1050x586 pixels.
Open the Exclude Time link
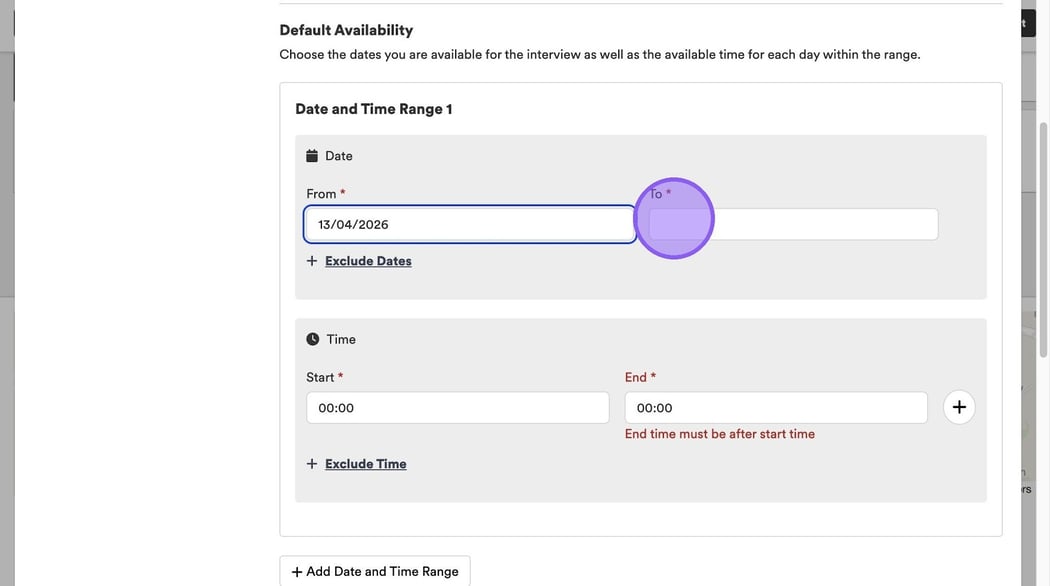click(x=365, y=464)
